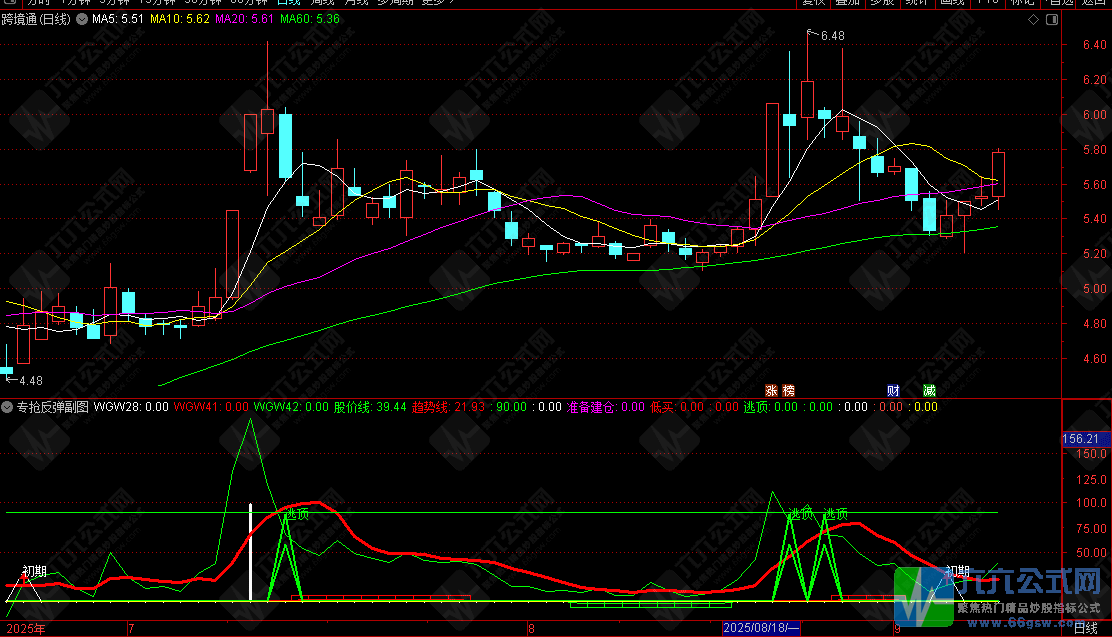Switch to the 周线 period tab
The width and height of the screenshot is (1112, 637).
[x=322, y=2]
